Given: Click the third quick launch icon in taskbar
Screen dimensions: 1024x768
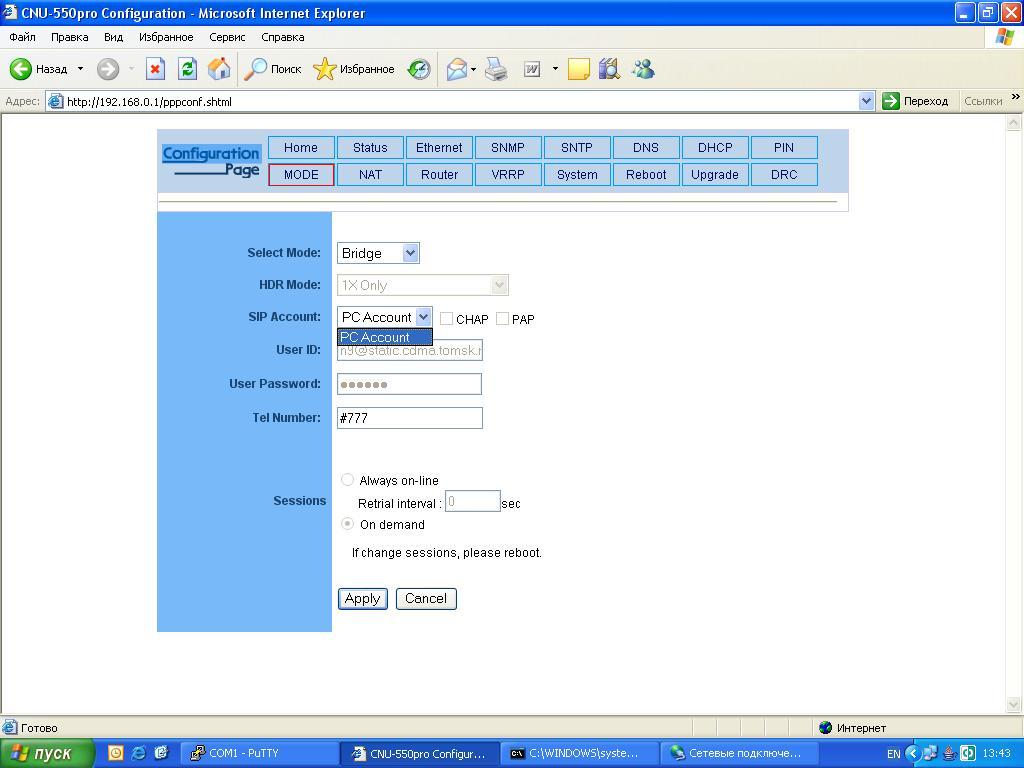Looking at the screenshot, I should tap(161, 753).
